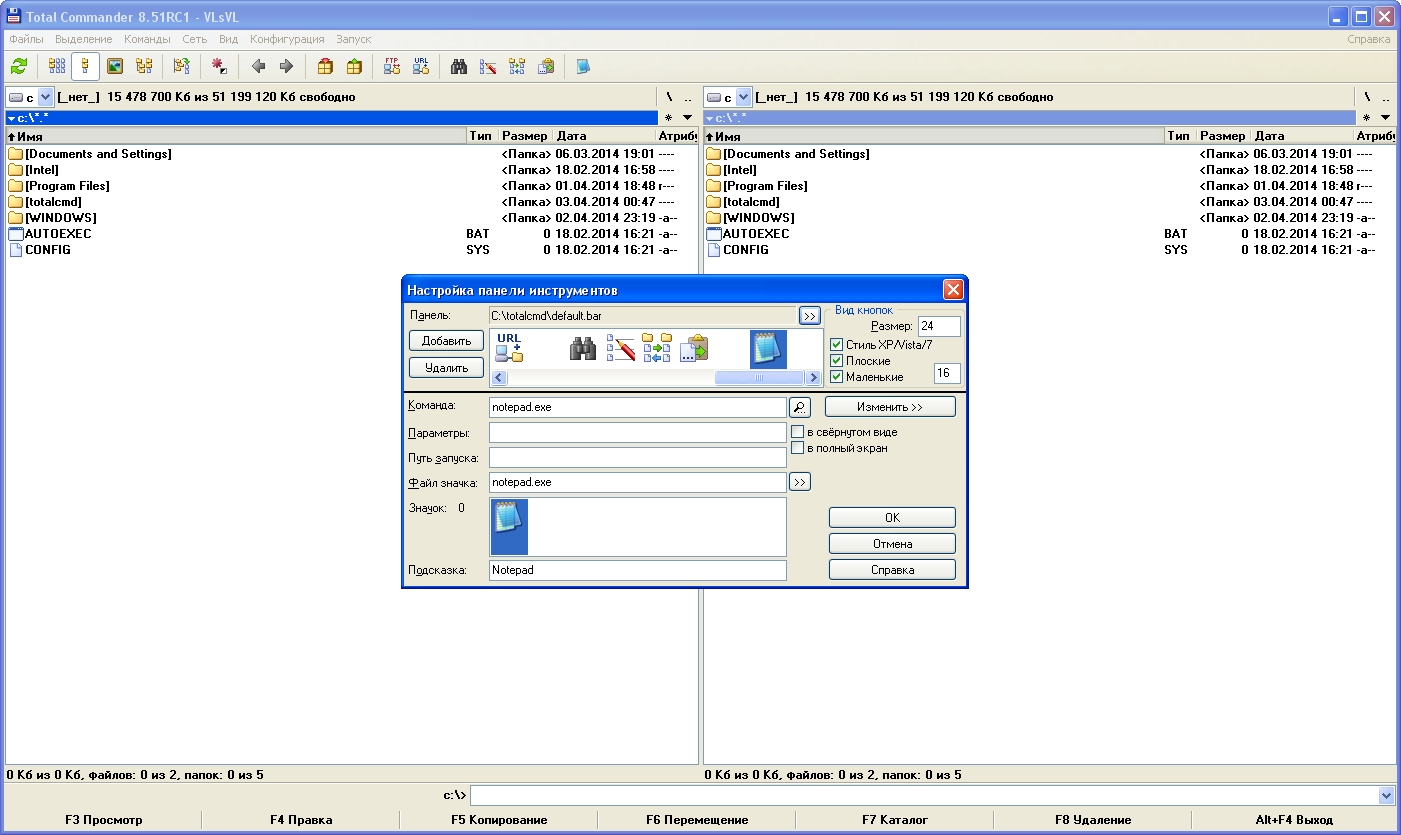1401x835 pixels.
Task: Open the Выделение menu
Action: click(x=84, y=39)
